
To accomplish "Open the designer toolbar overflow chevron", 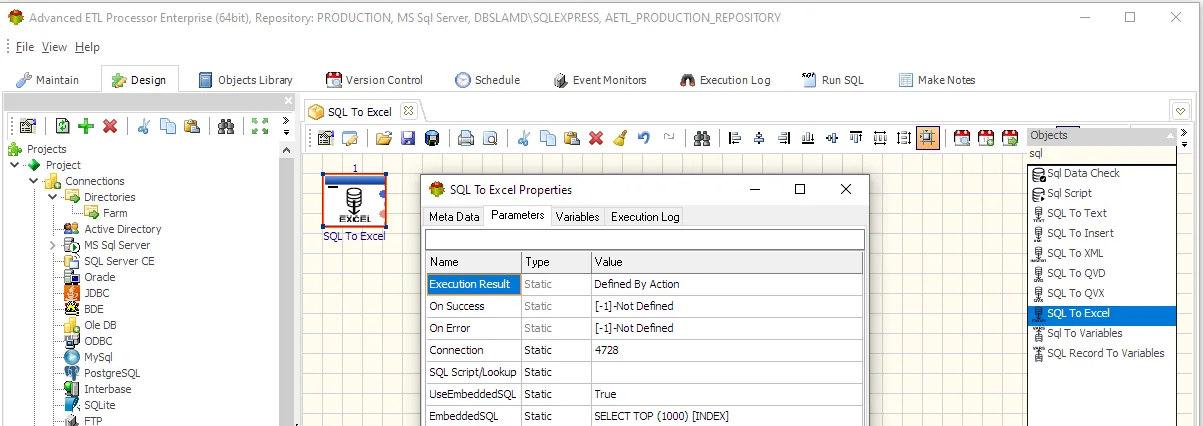I will point(1182,138).
